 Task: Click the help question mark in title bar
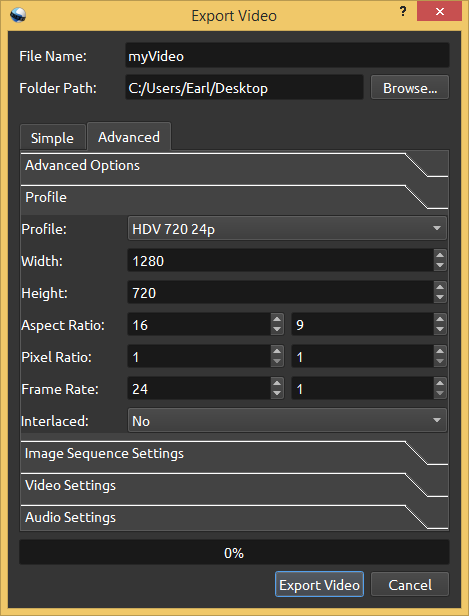pyautogui.click(x=403, y=11)
